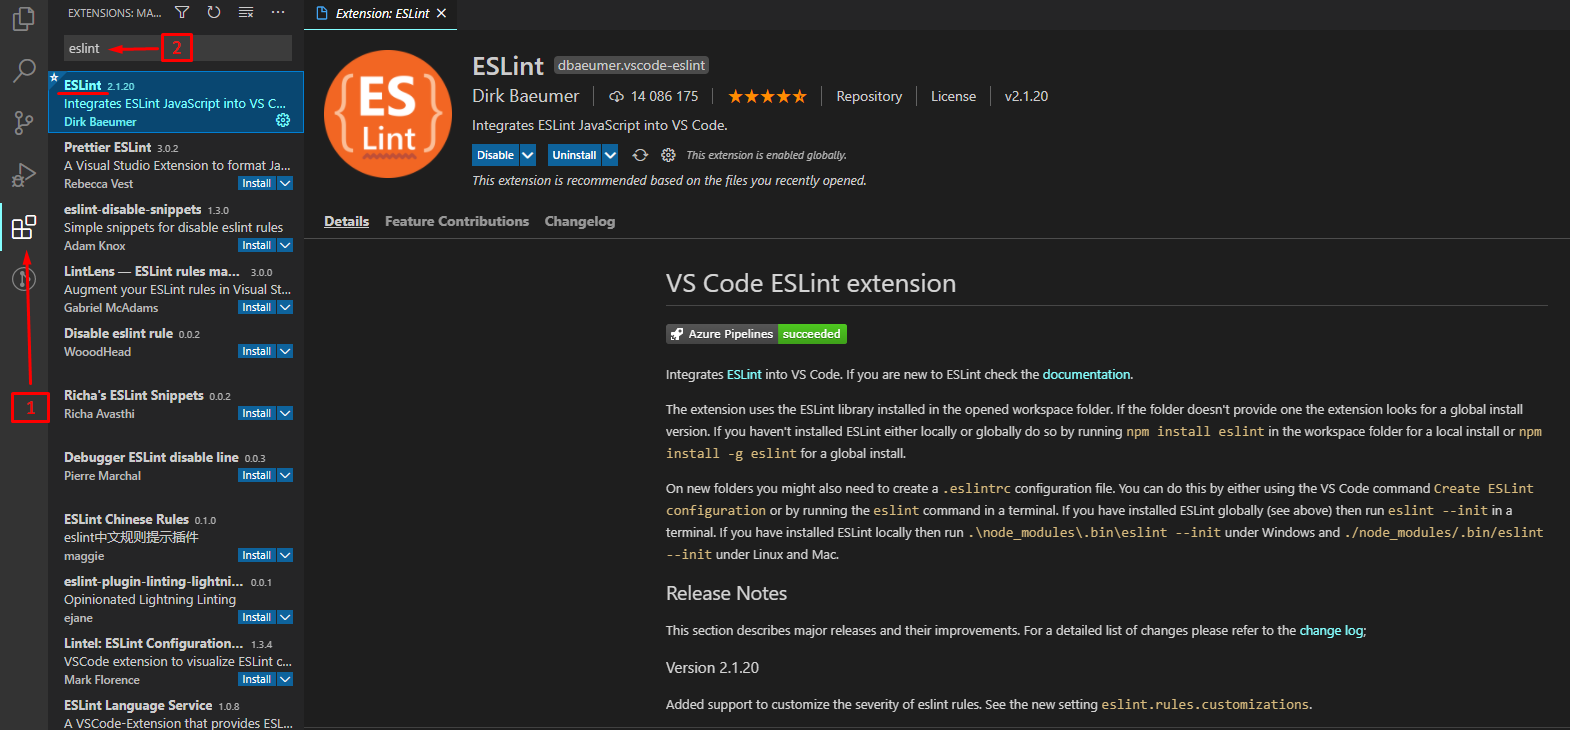Viewport: 1570px width, 730px height.
Task: Click the v2.1.20 version label
Action: (x=1026, y=96)
